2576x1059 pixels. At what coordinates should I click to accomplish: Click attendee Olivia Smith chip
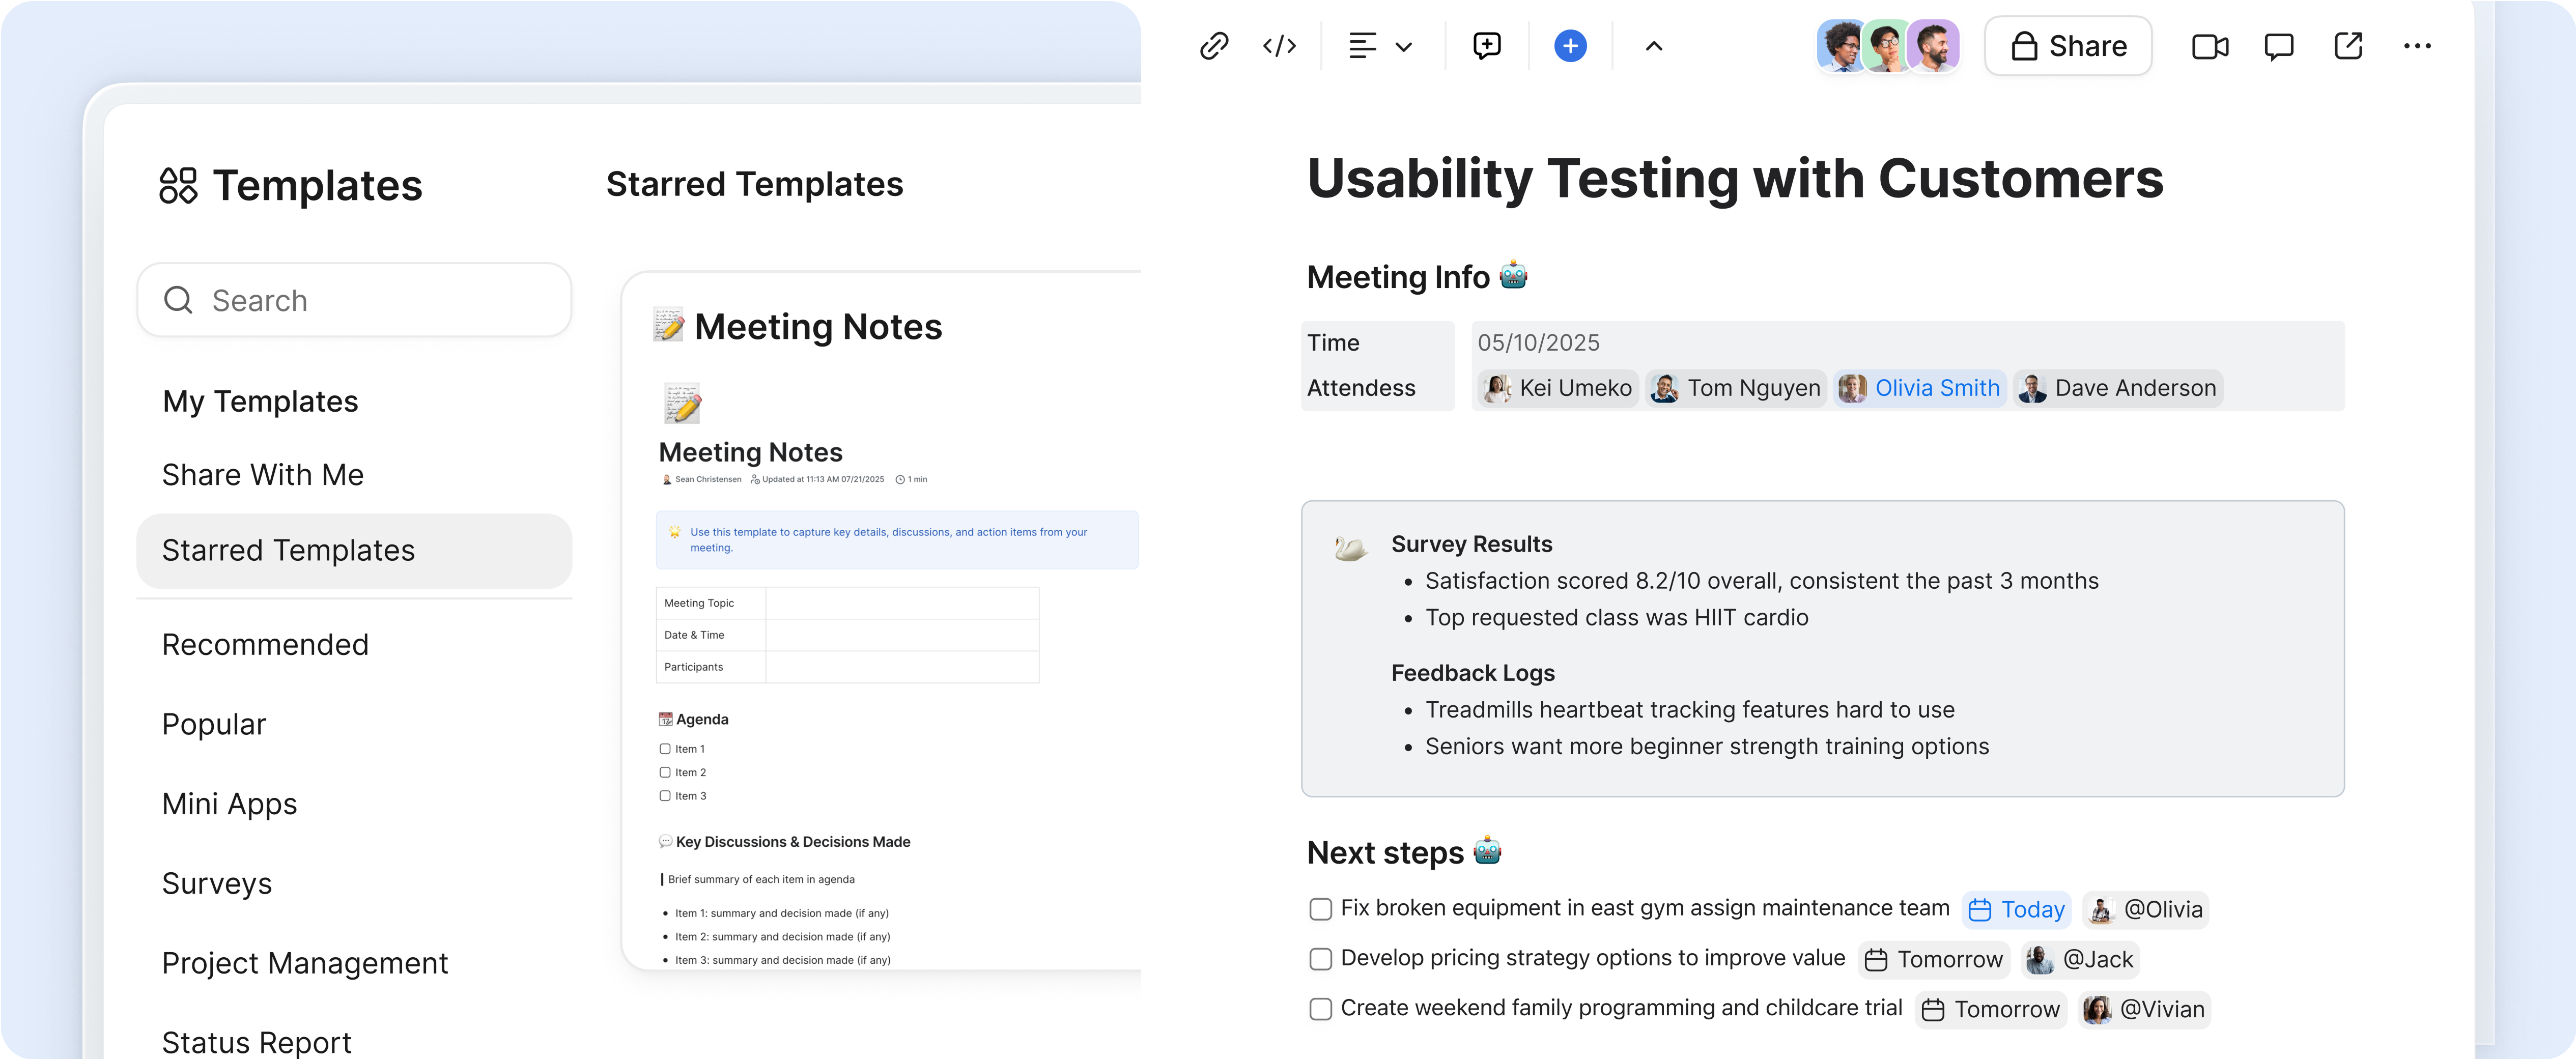(1920, 388)
